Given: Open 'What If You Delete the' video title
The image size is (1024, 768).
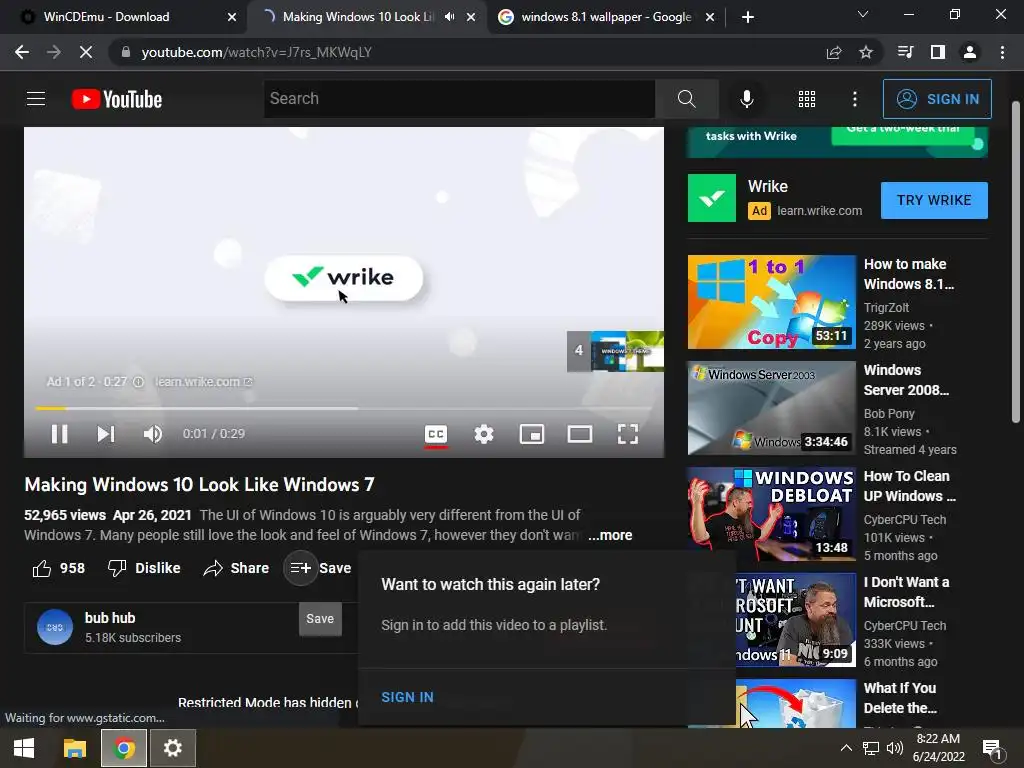Looking at the screenshot, I should point(901,697).
